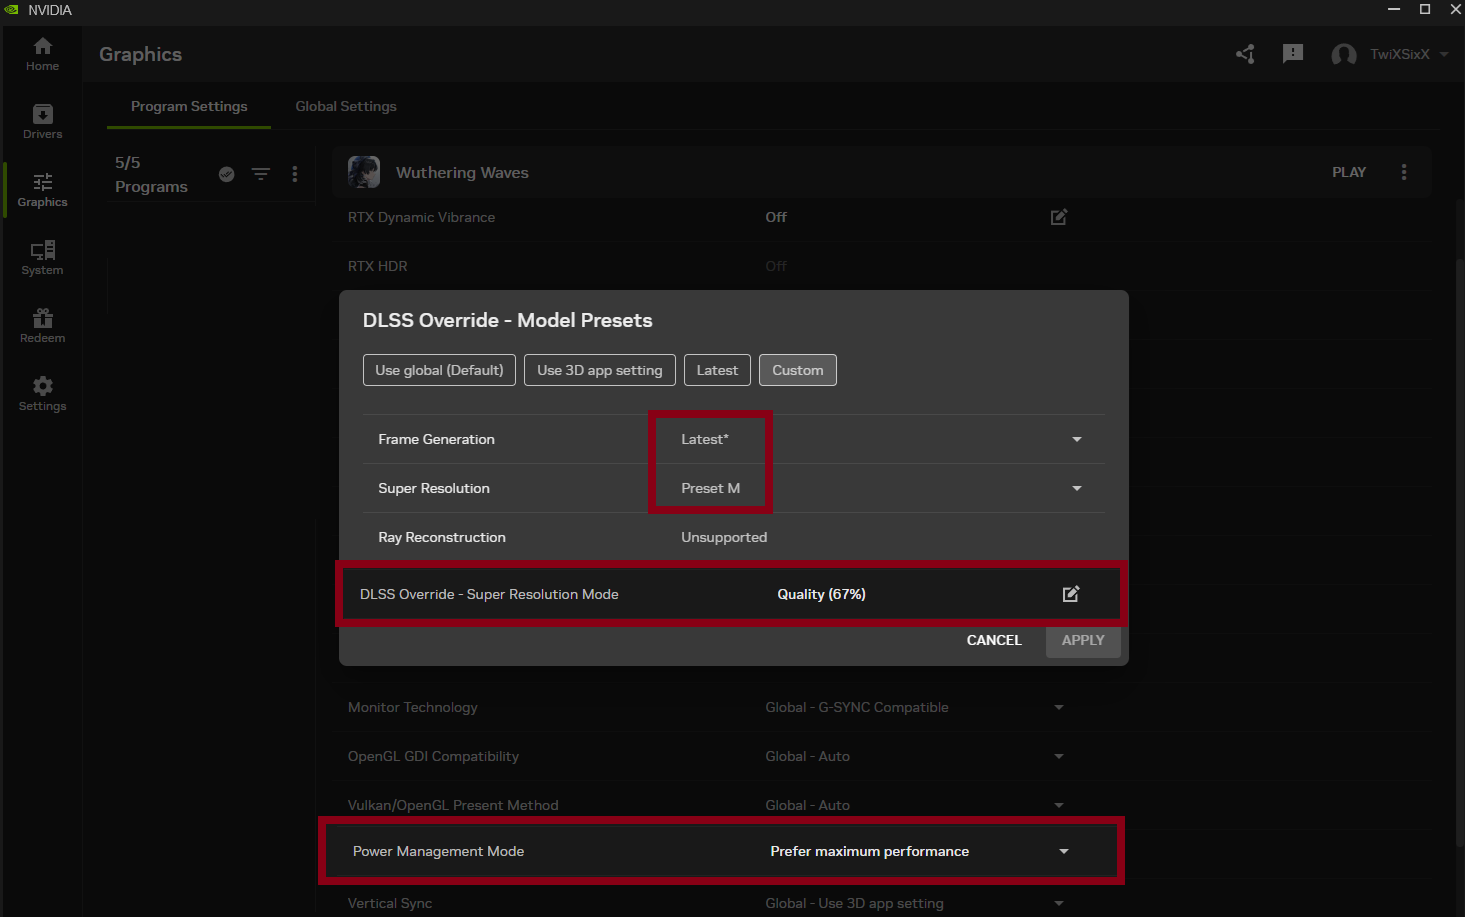1465x917 pixels.
Task: Expand the Super Resolution preset dropdown
Action: (1077, 488)
